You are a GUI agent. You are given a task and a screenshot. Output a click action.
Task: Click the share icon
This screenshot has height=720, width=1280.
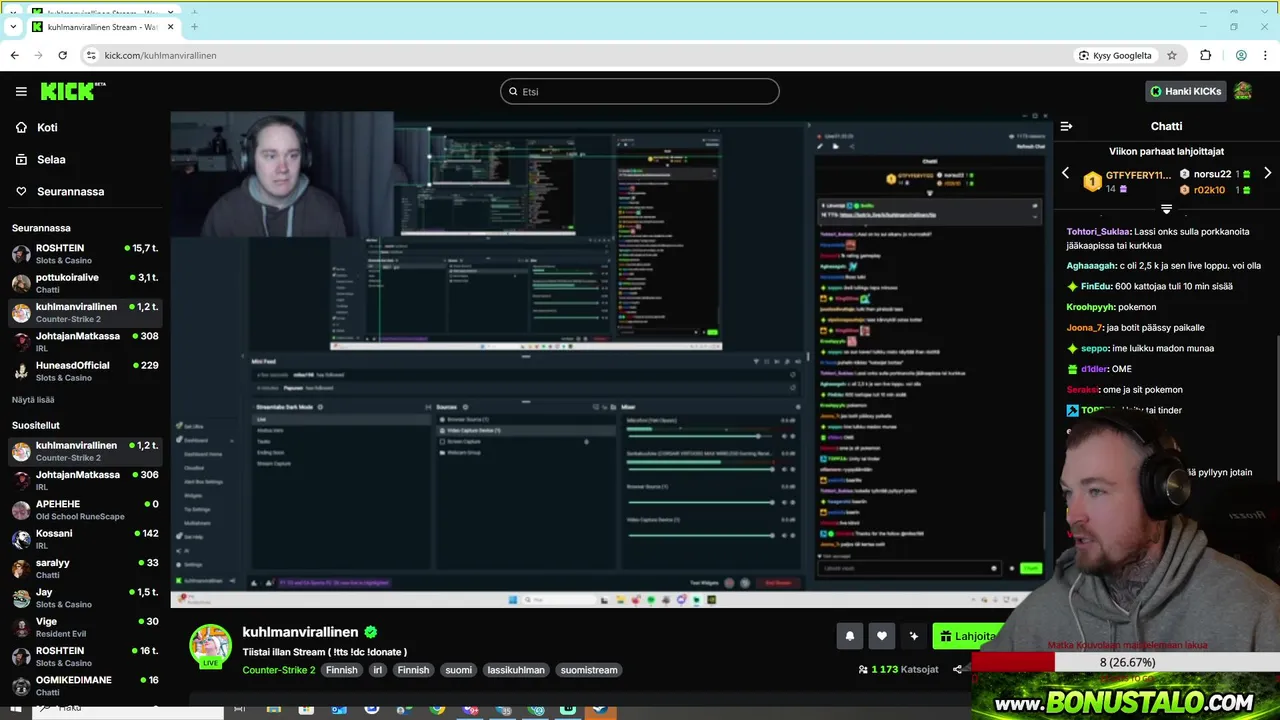pos(958,669)
